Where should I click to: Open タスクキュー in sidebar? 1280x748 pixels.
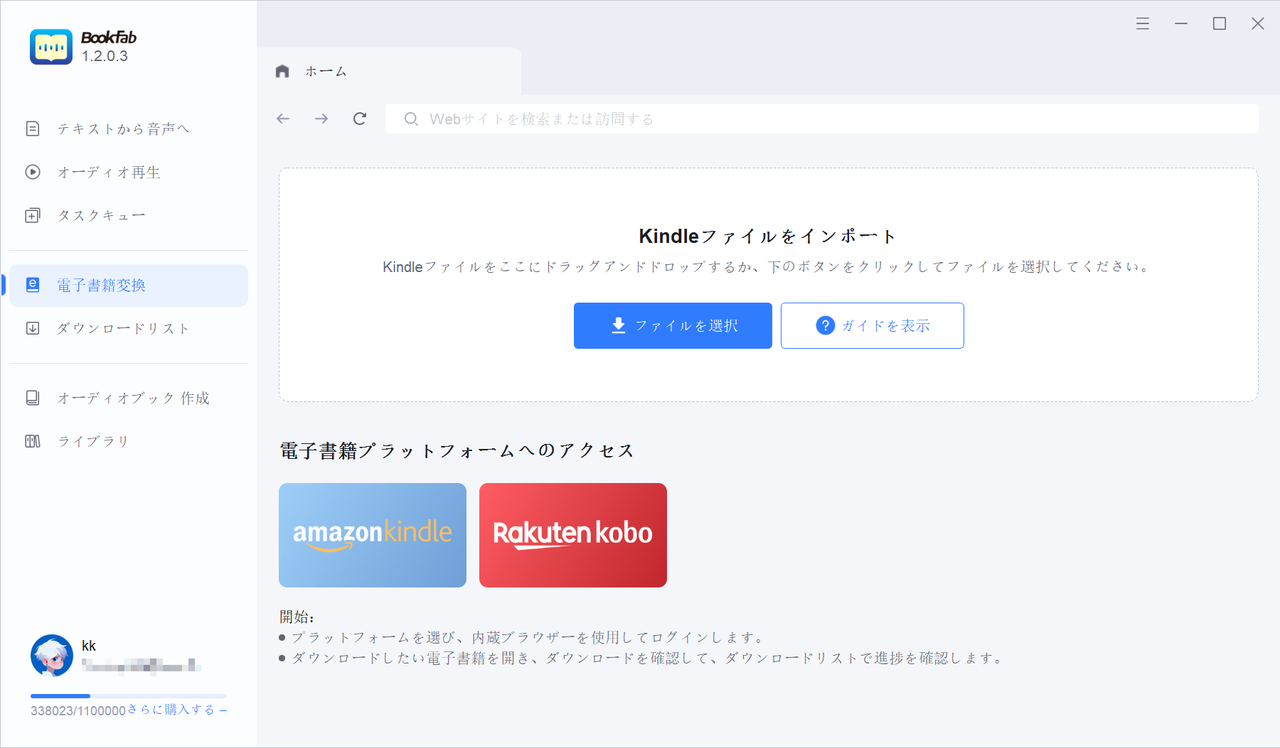pyautogui.click(x=128, y=215)
